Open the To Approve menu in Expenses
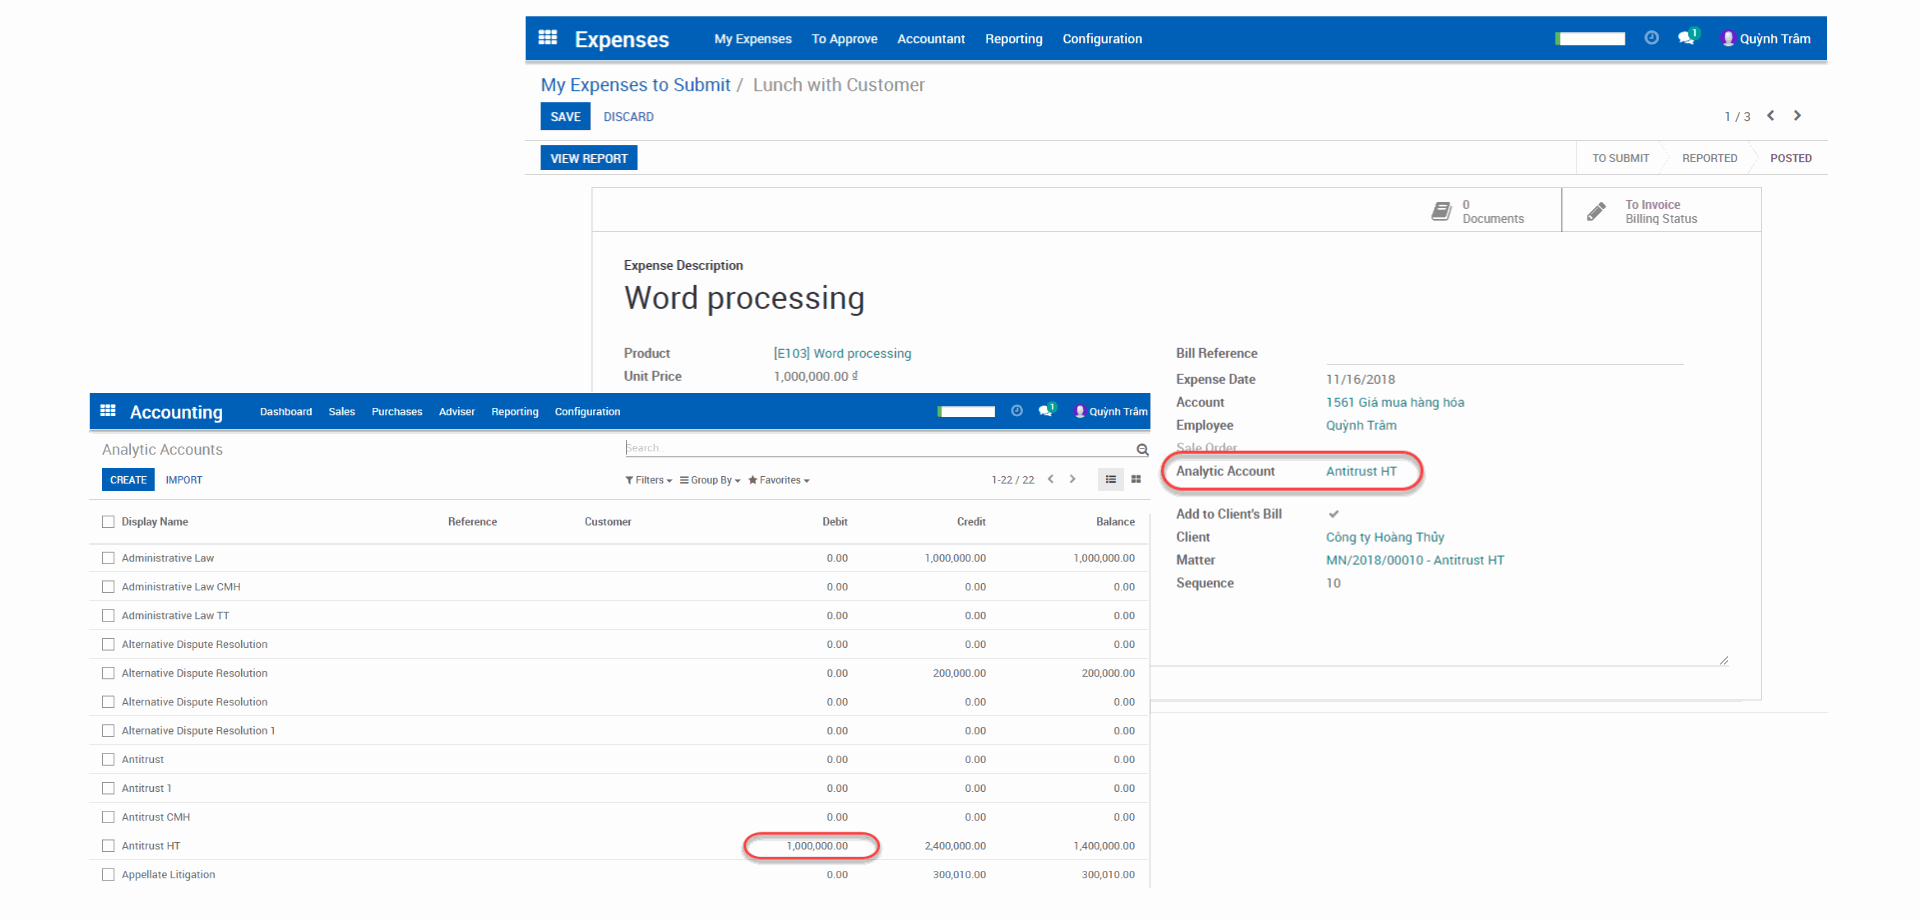 point(844,39)
